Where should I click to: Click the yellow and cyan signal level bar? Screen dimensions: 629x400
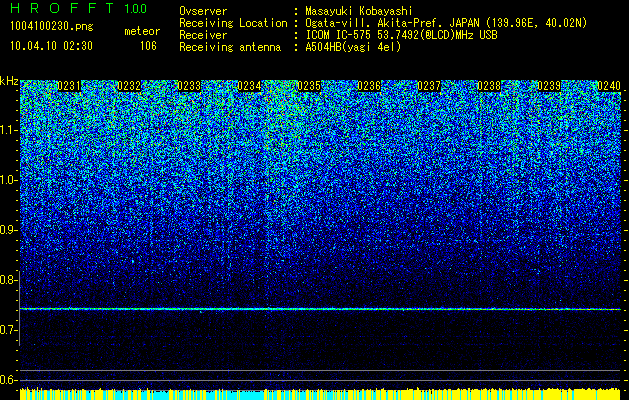tap(320, 394)
